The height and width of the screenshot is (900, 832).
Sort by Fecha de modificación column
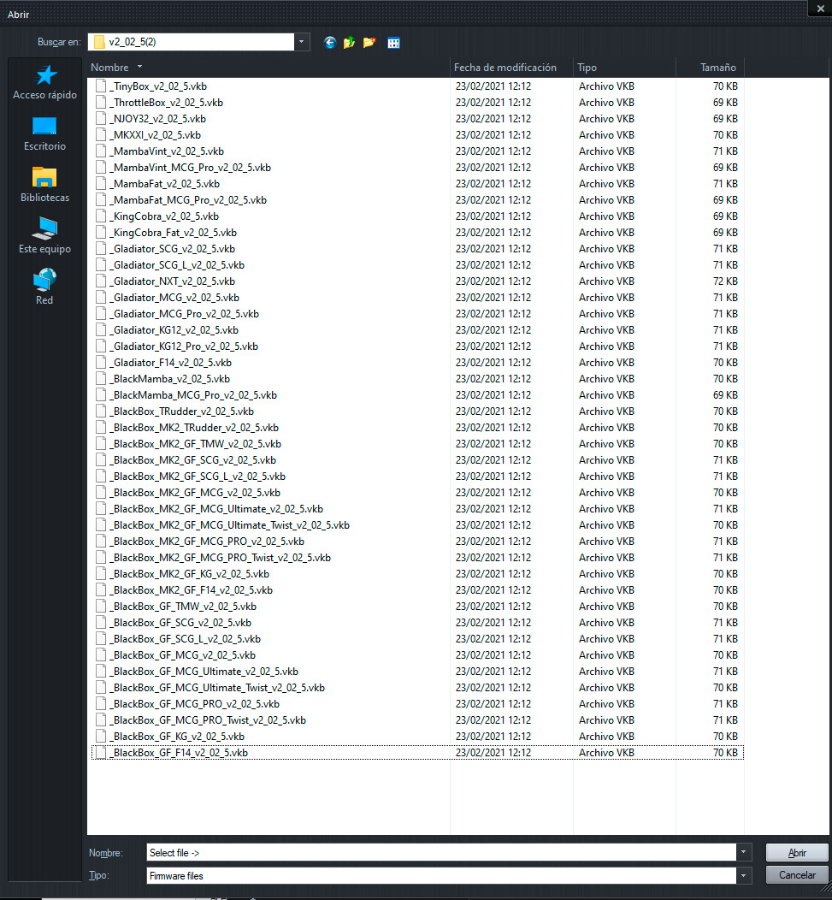point(511,67)
